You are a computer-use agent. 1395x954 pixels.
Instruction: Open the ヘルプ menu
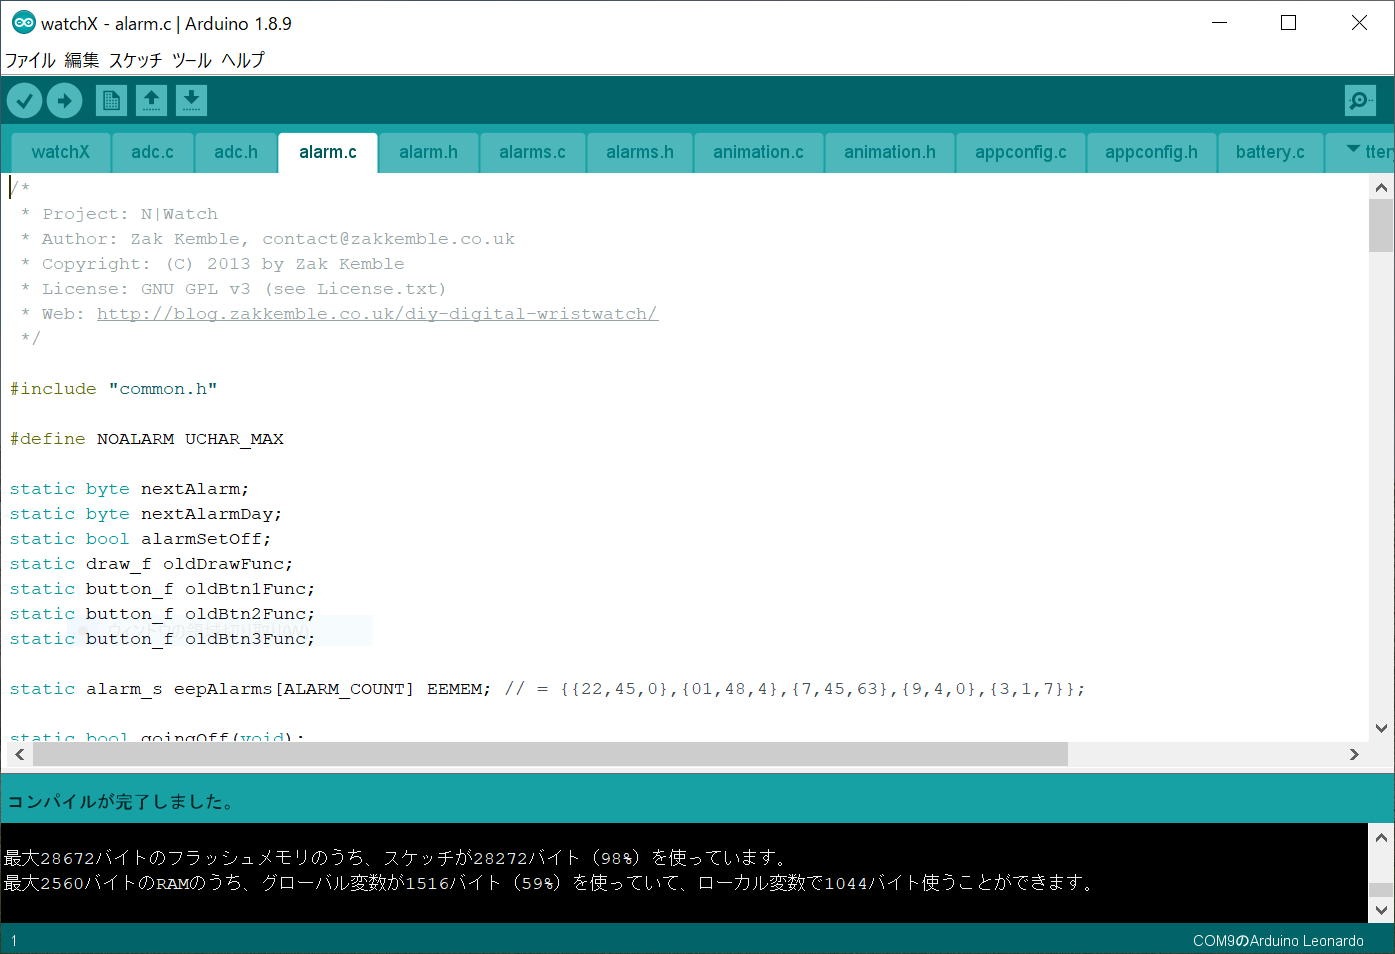(243, 60)
